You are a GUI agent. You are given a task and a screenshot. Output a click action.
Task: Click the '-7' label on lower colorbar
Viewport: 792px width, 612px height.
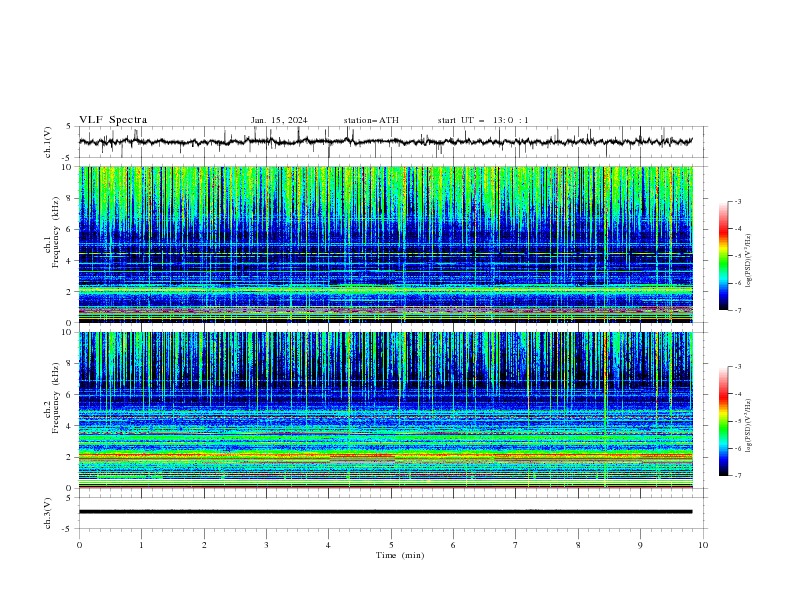[x=737, y=475]
